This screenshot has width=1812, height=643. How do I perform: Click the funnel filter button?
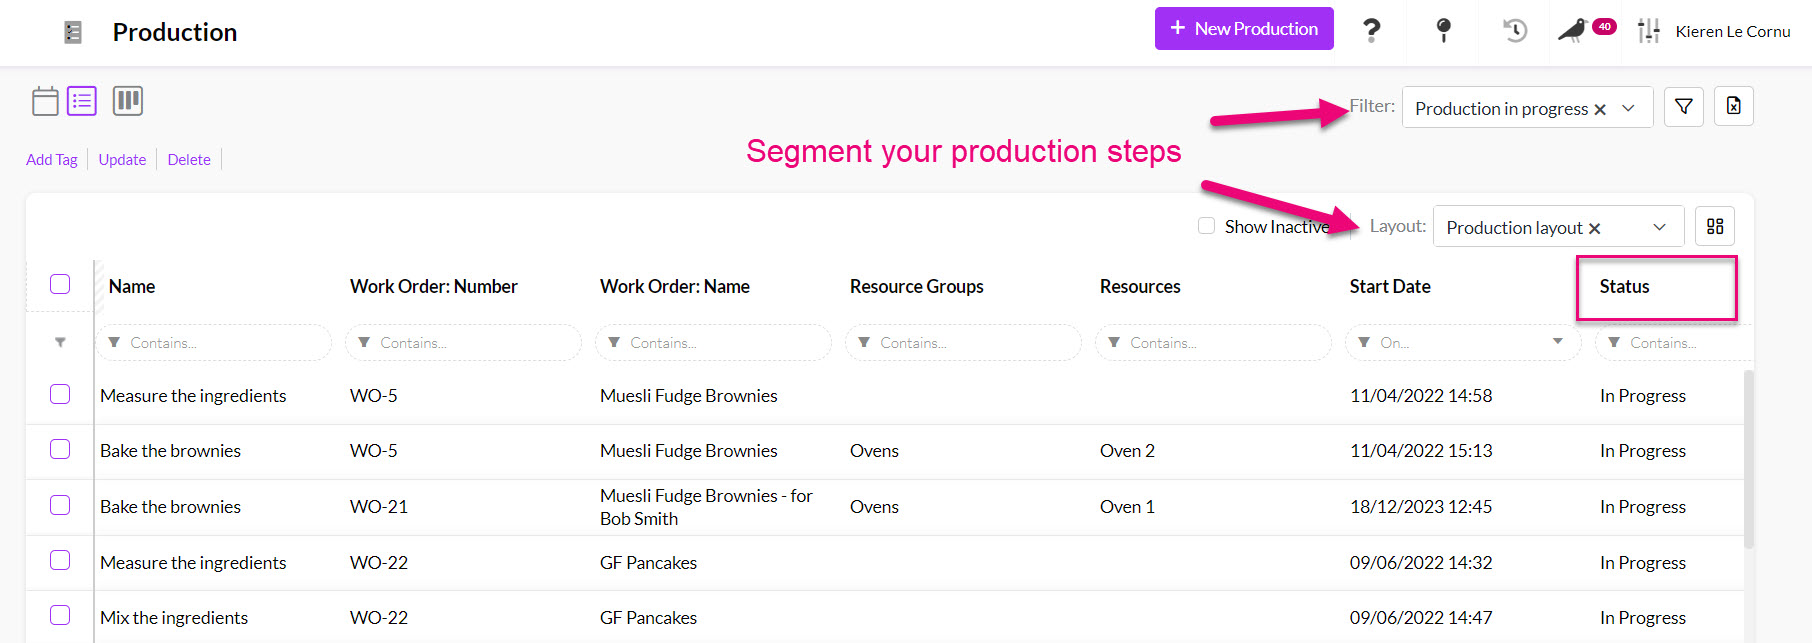1684,107
